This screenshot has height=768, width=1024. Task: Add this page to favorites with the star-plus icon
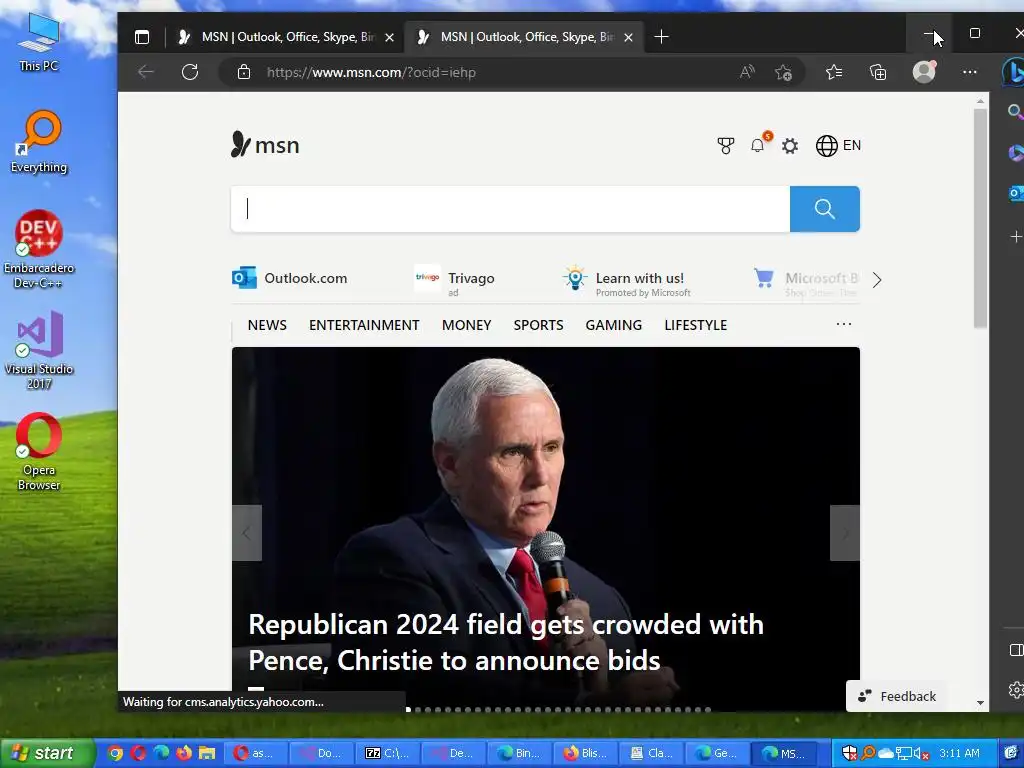click(783, 72)
